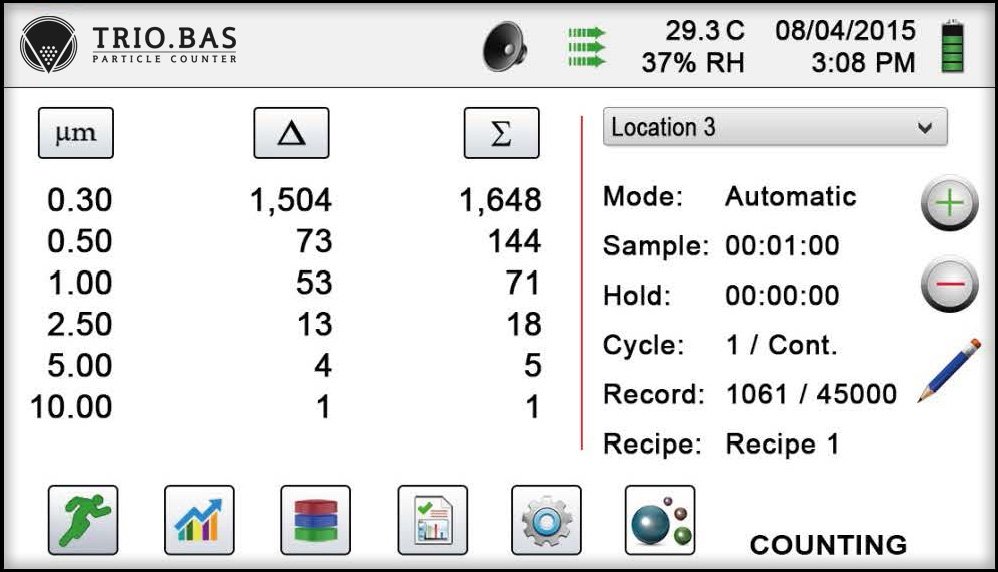
Task: Toggle the µm size units button
Action: 76,133
